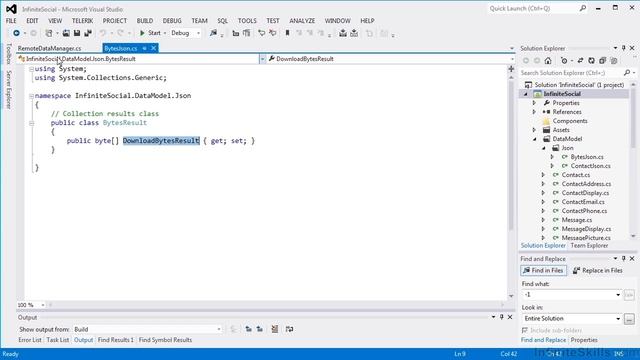Collapse the DataModel folder node
The image size is (640, 360).
coord(534,139)
